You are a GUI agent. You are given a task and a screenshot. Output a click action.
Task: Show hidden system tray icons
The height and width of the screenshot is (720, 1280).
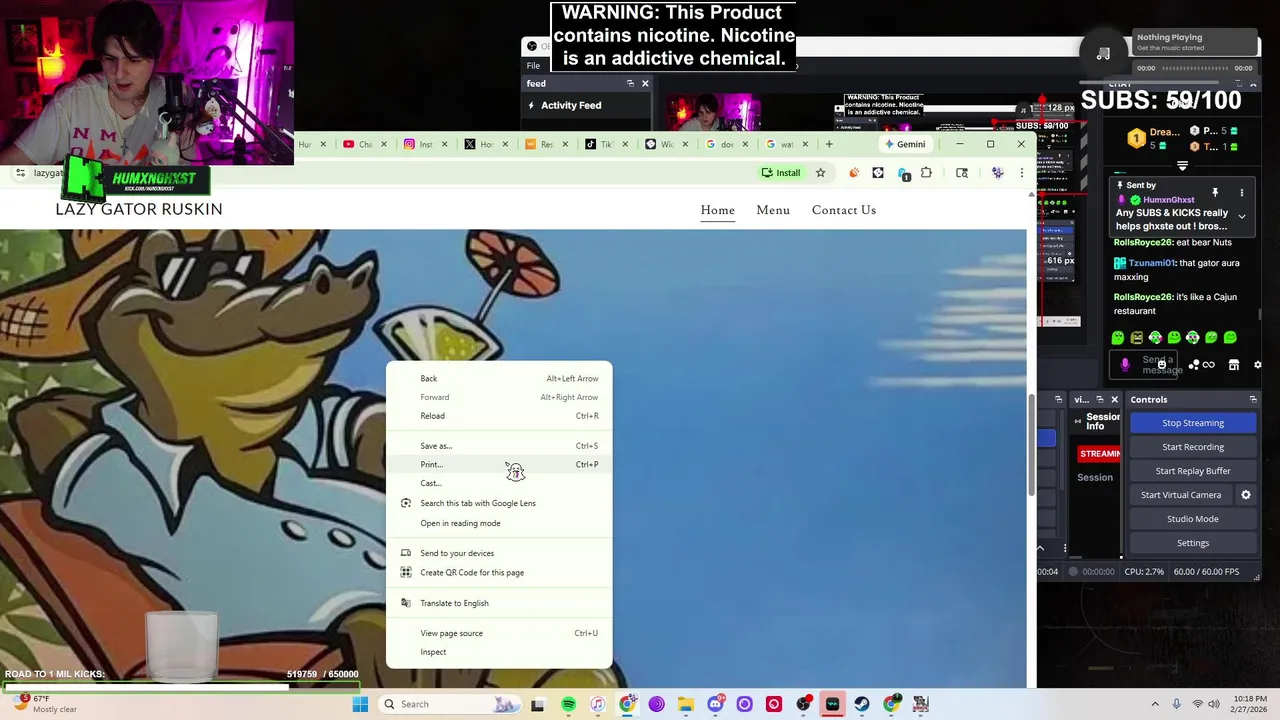point(1155,704)
